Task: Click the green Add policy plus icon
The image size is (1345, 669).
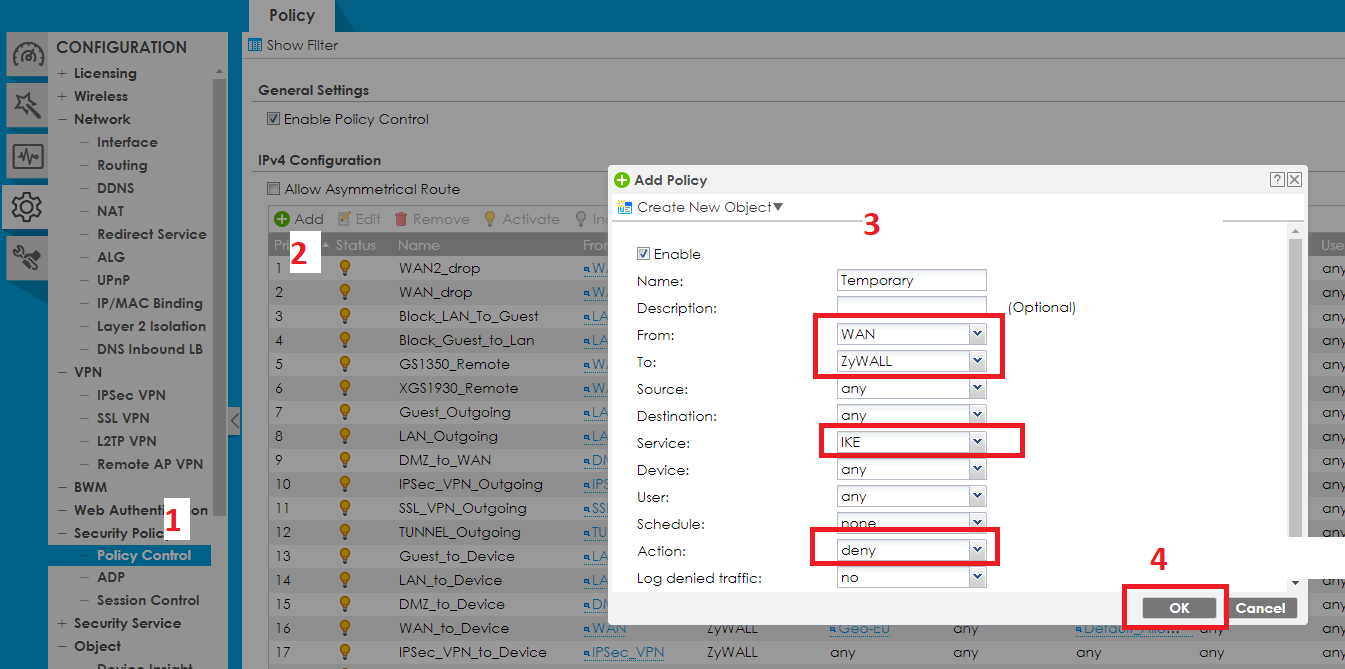Action: (282, 219)
